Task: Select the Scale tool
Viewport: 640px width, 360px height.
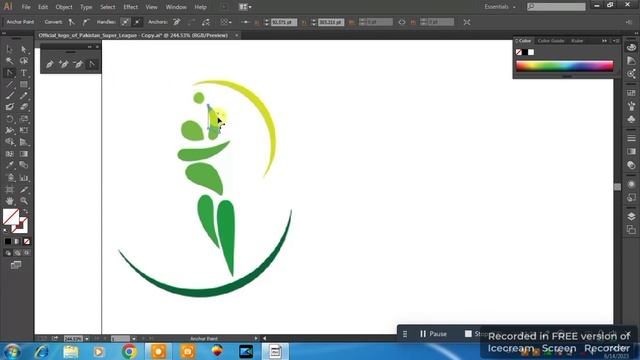Action: [24, 119]
